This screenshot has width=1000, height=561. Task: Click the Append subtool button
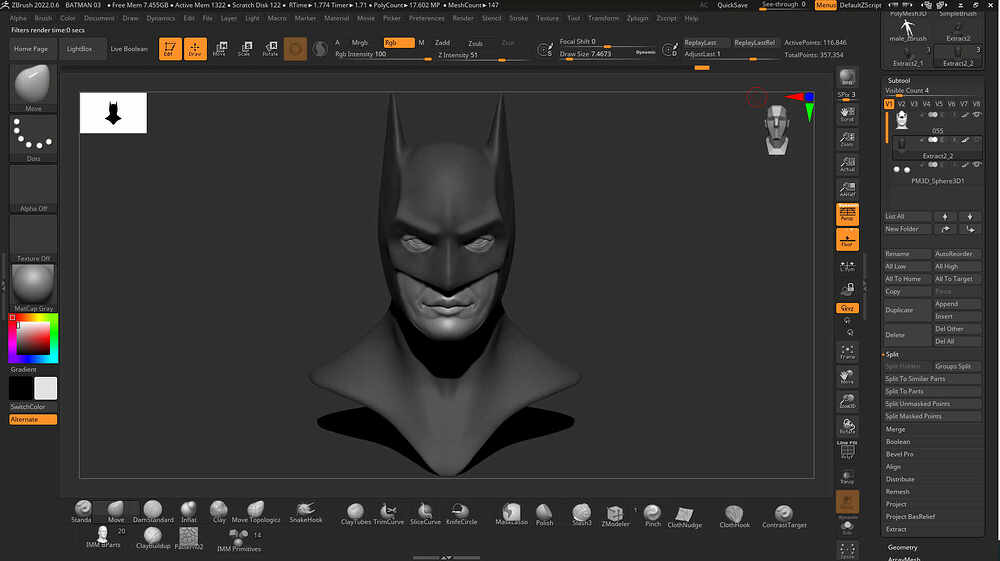(957, 304)
